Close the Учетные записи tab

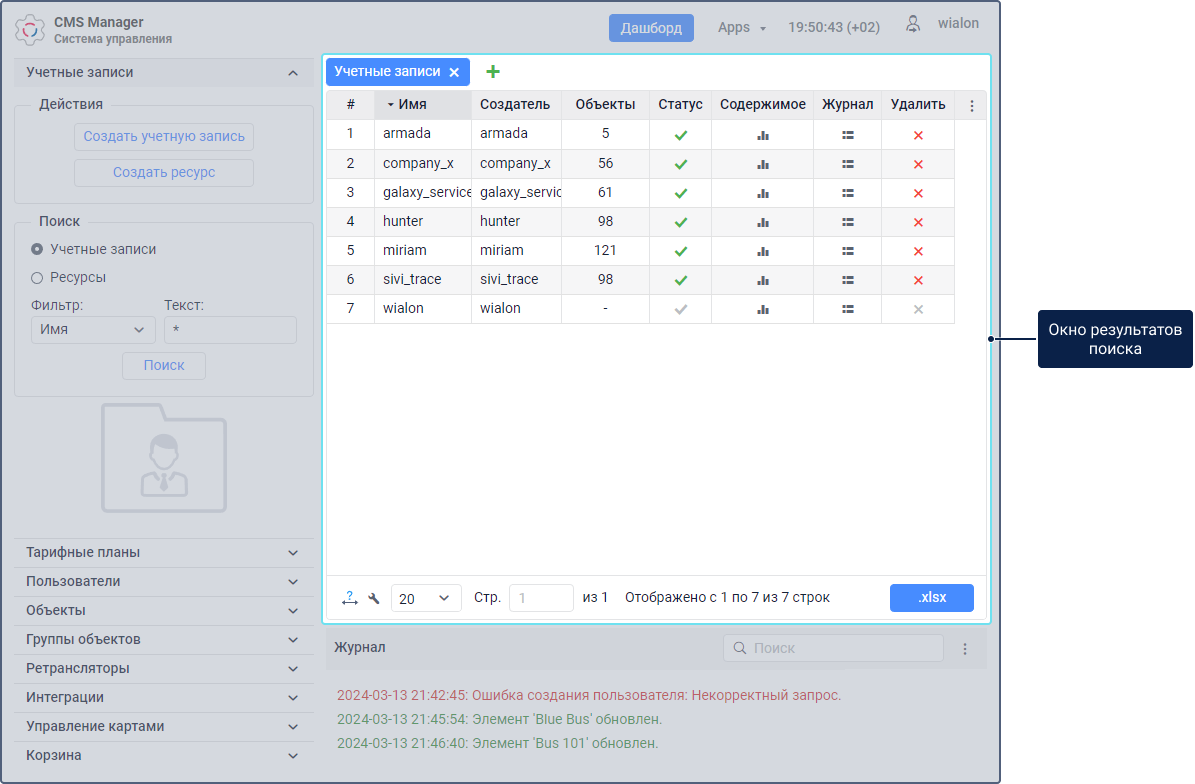click(454, 72)
